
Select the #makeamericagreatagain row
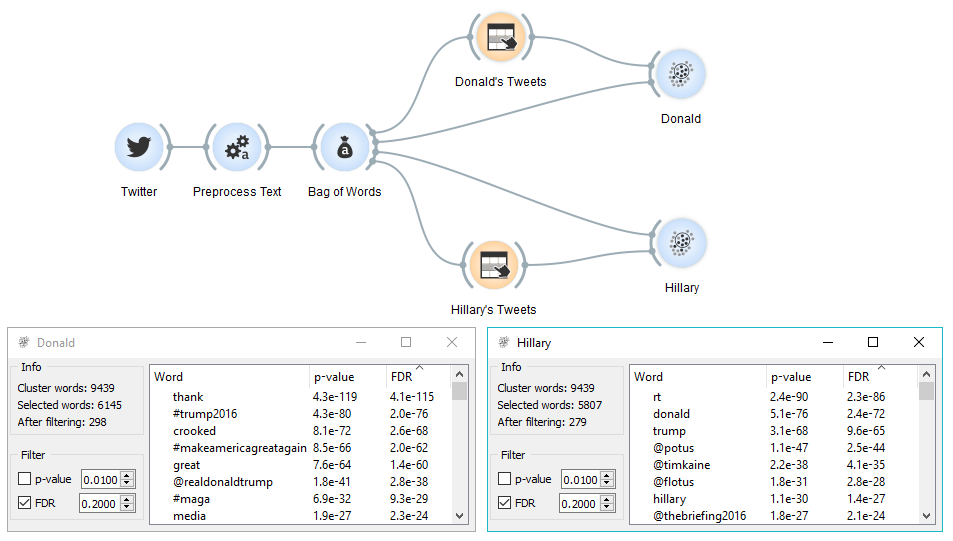coord(300,448)
